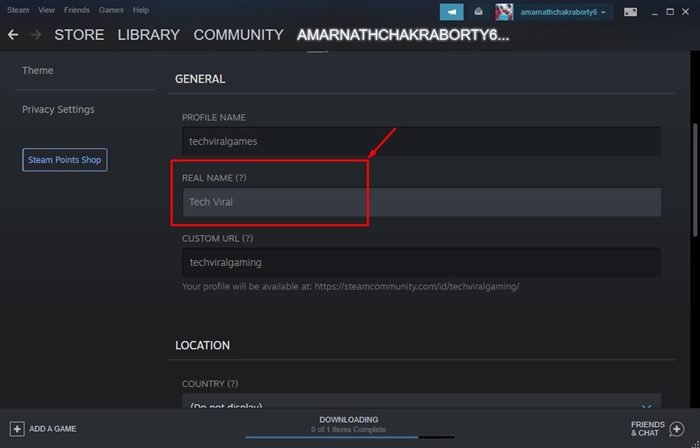Click the Custom URL input field
700x448 pixels.
coord(420,262)
